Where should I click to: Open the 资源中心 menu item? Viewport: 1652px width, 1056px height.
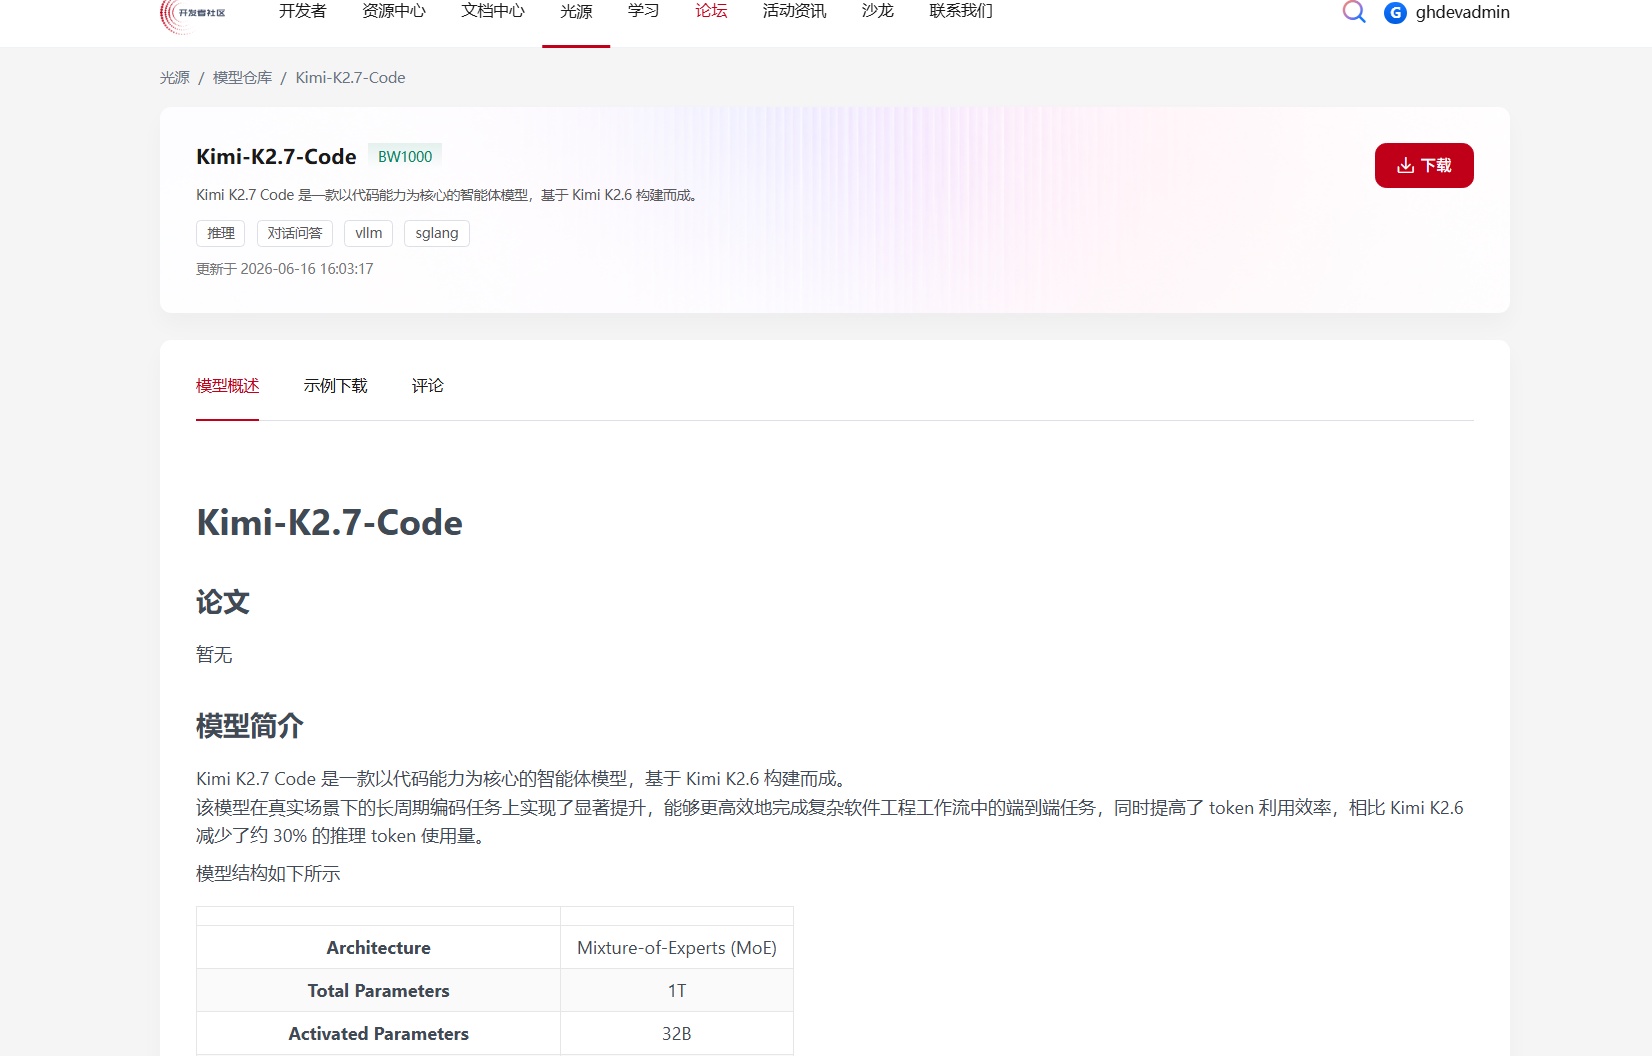click(394, 11)
